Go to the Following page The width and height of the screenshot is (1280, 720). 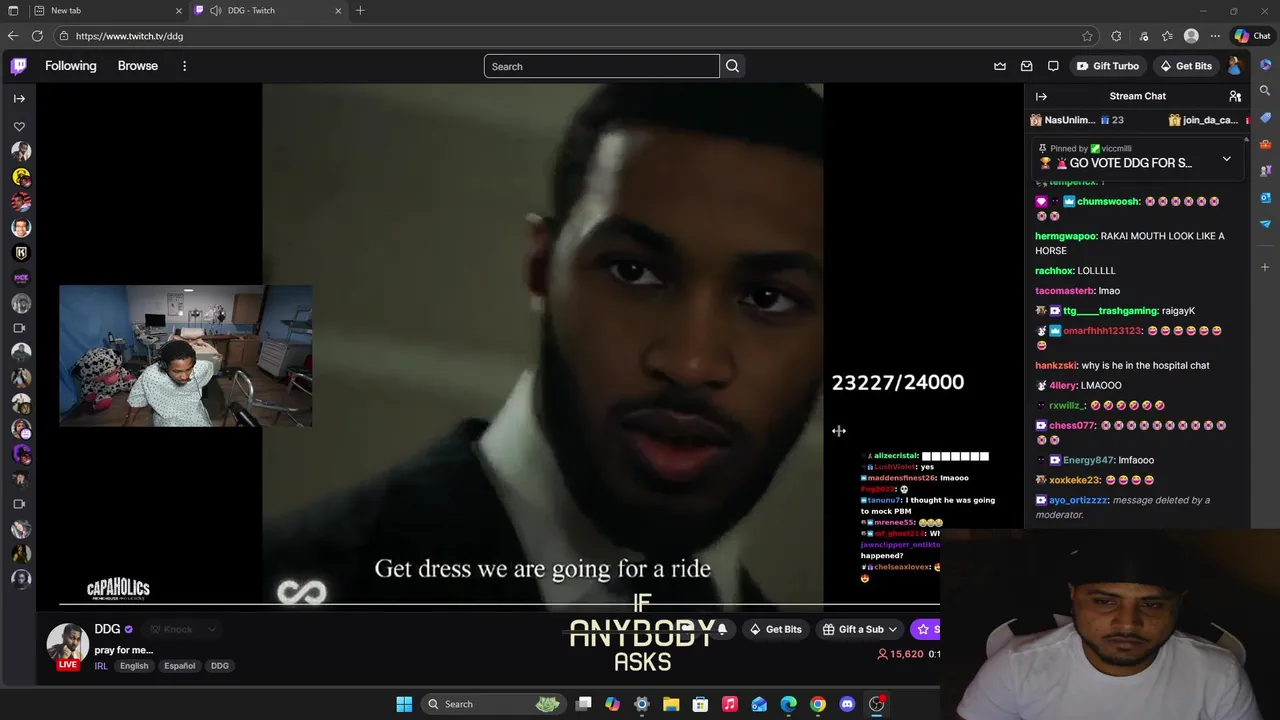tap(71, 66)
